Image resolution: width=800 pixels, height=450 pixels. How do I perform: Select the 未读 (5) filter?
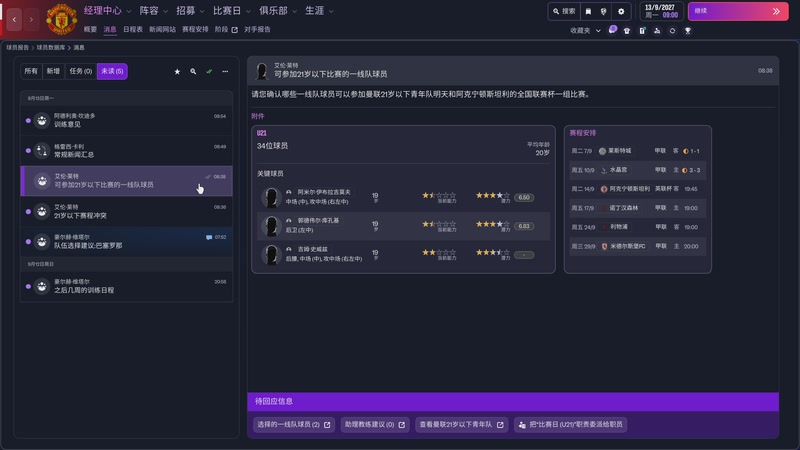[x=112, y=71]
